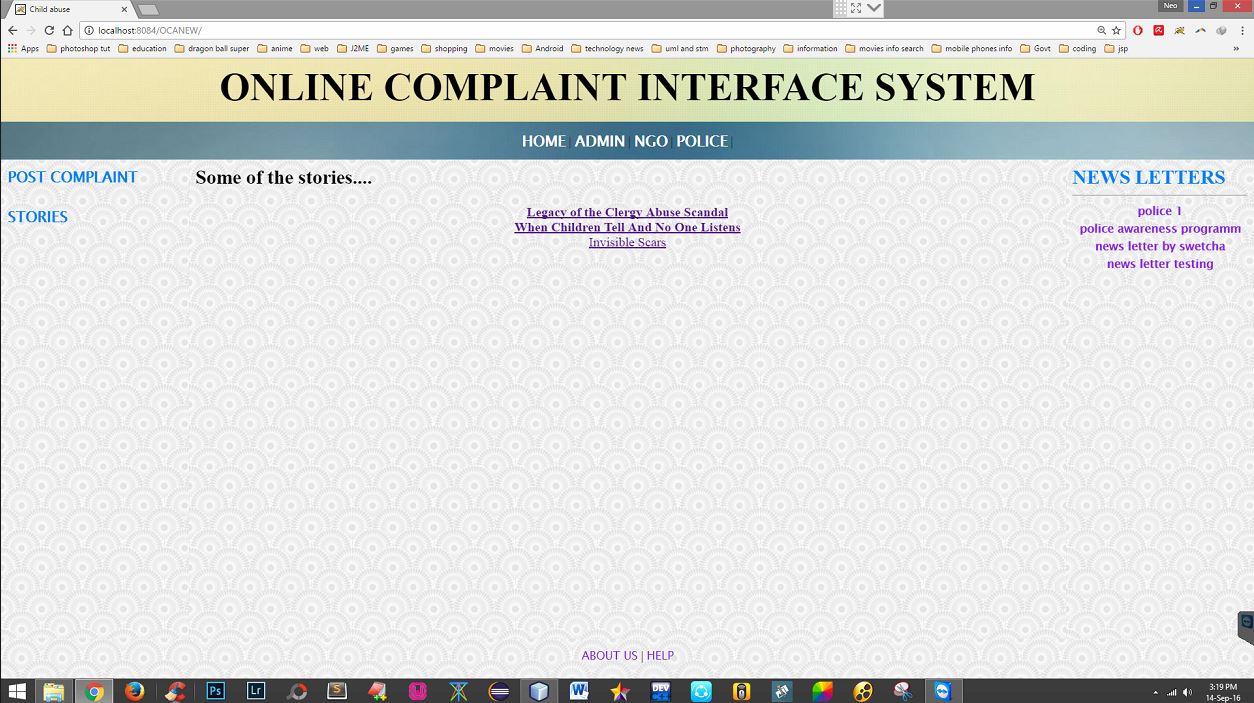Screen dimensions: 1254x703
Task: Open the mobile phones info bookmark folder
Action: coord(971,48)
